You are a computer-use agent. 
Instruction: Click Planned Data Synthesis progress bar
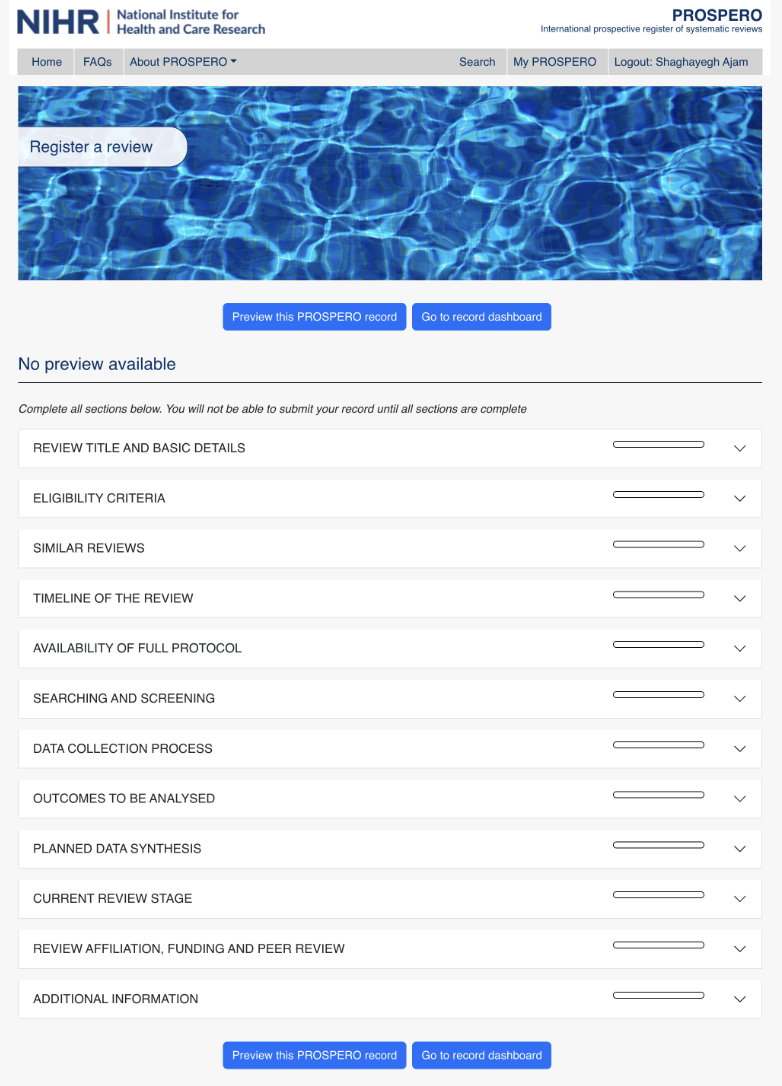pyautogui.click(x=658, y=845)
